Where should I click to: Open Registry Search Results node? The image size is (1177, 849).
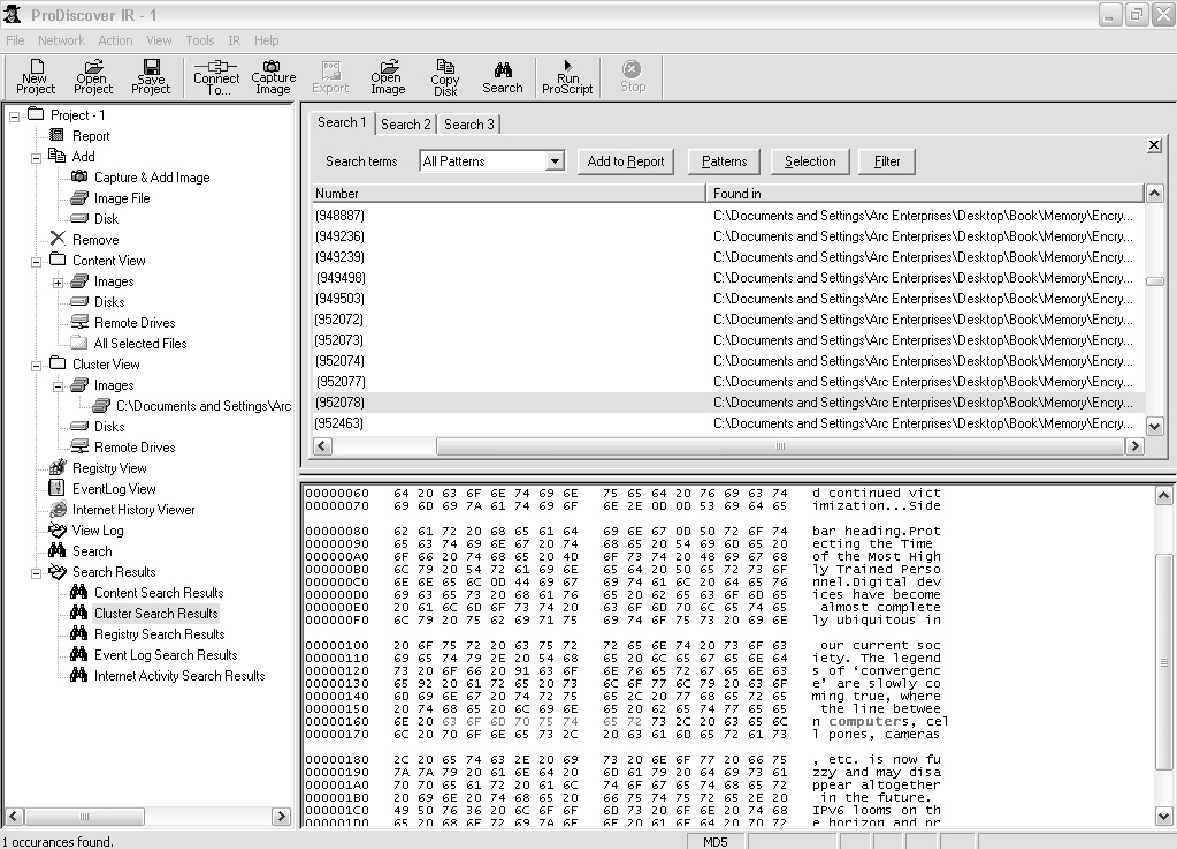[x=158, y=634]
